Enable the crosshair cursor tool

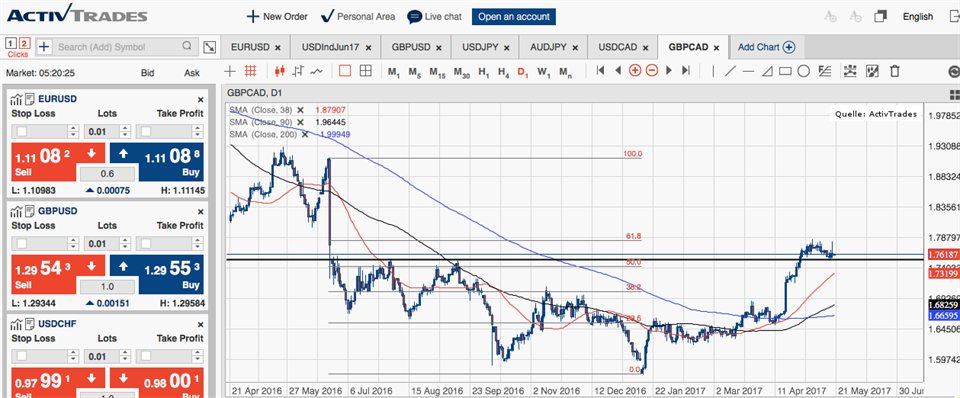click(x=230, y=71)
